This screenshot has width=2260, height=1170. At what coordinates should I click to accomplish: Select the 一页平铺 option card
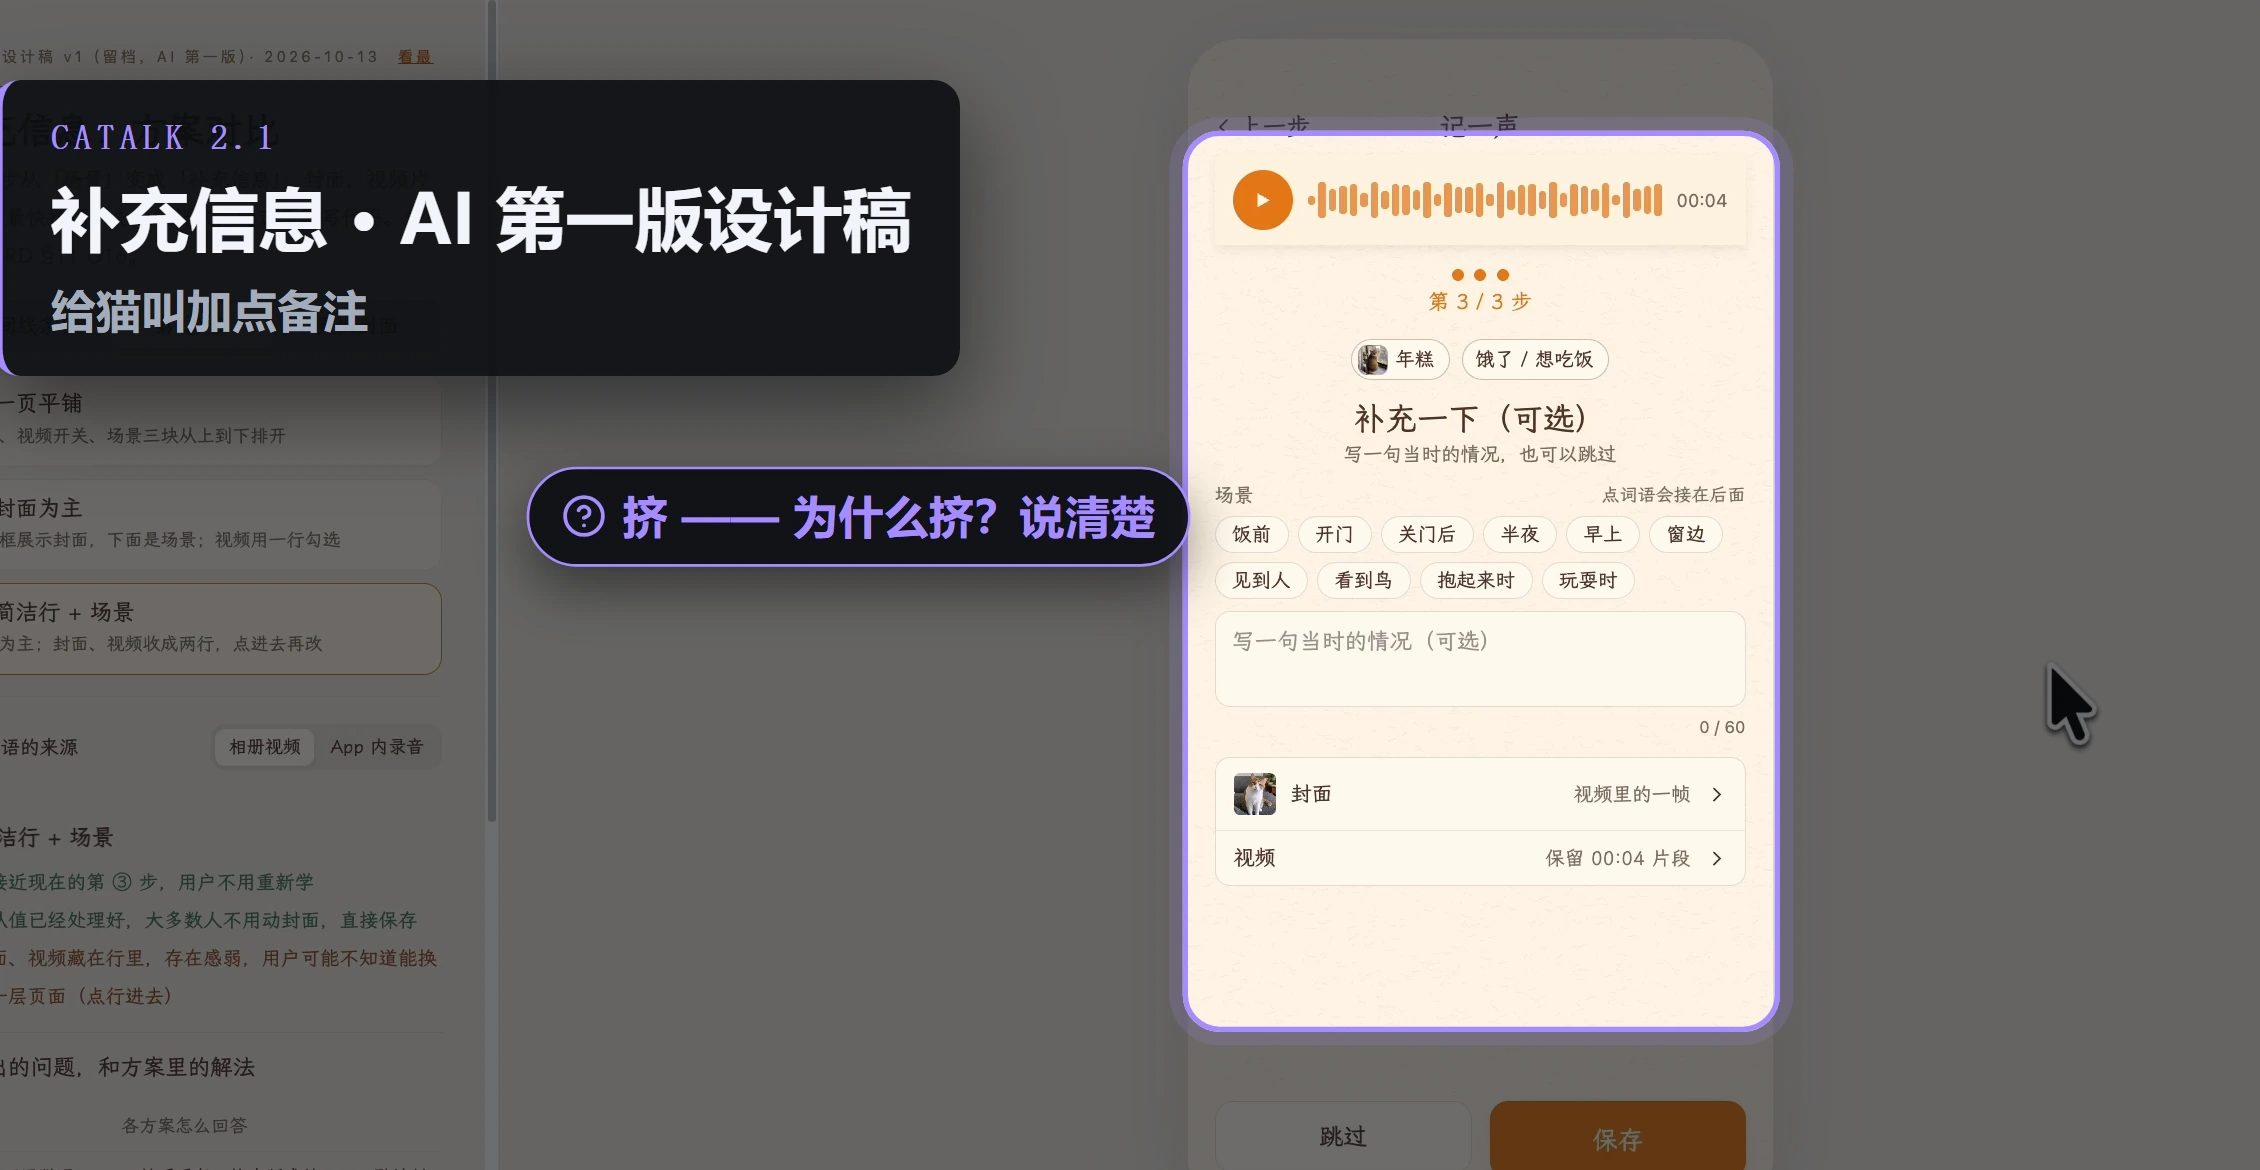pos(220,420)
